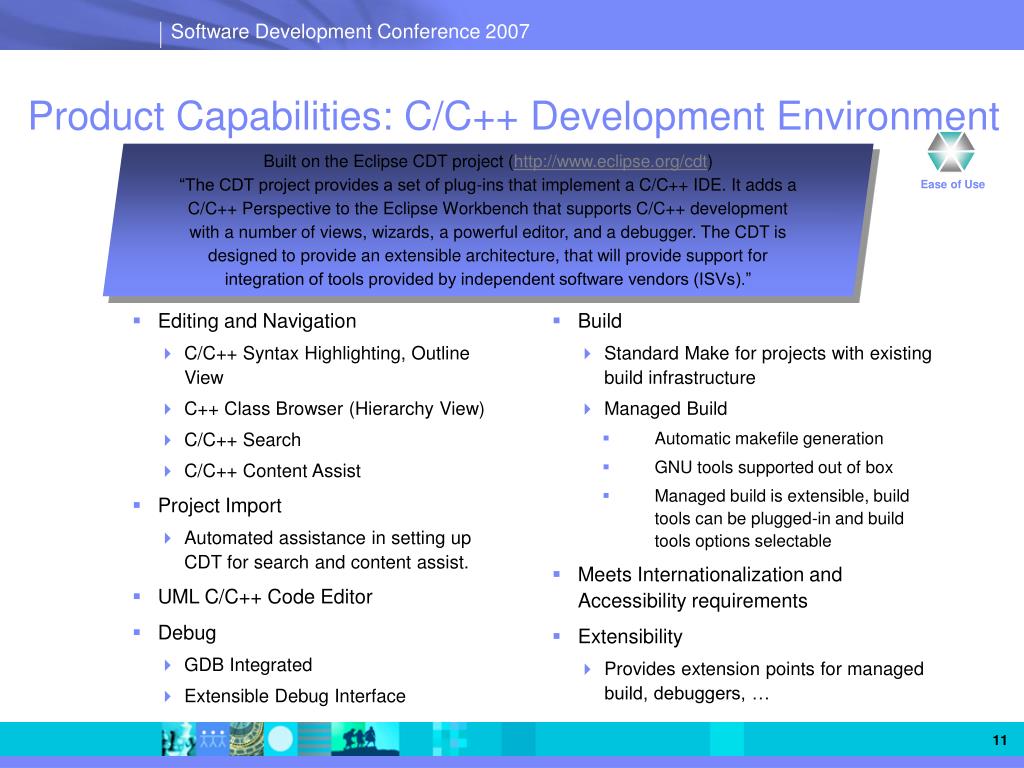
Task: Click 'C/C++ Syntax Highlighting, Outline View' item
Action: pyautogui.click(x=327, y=365)
